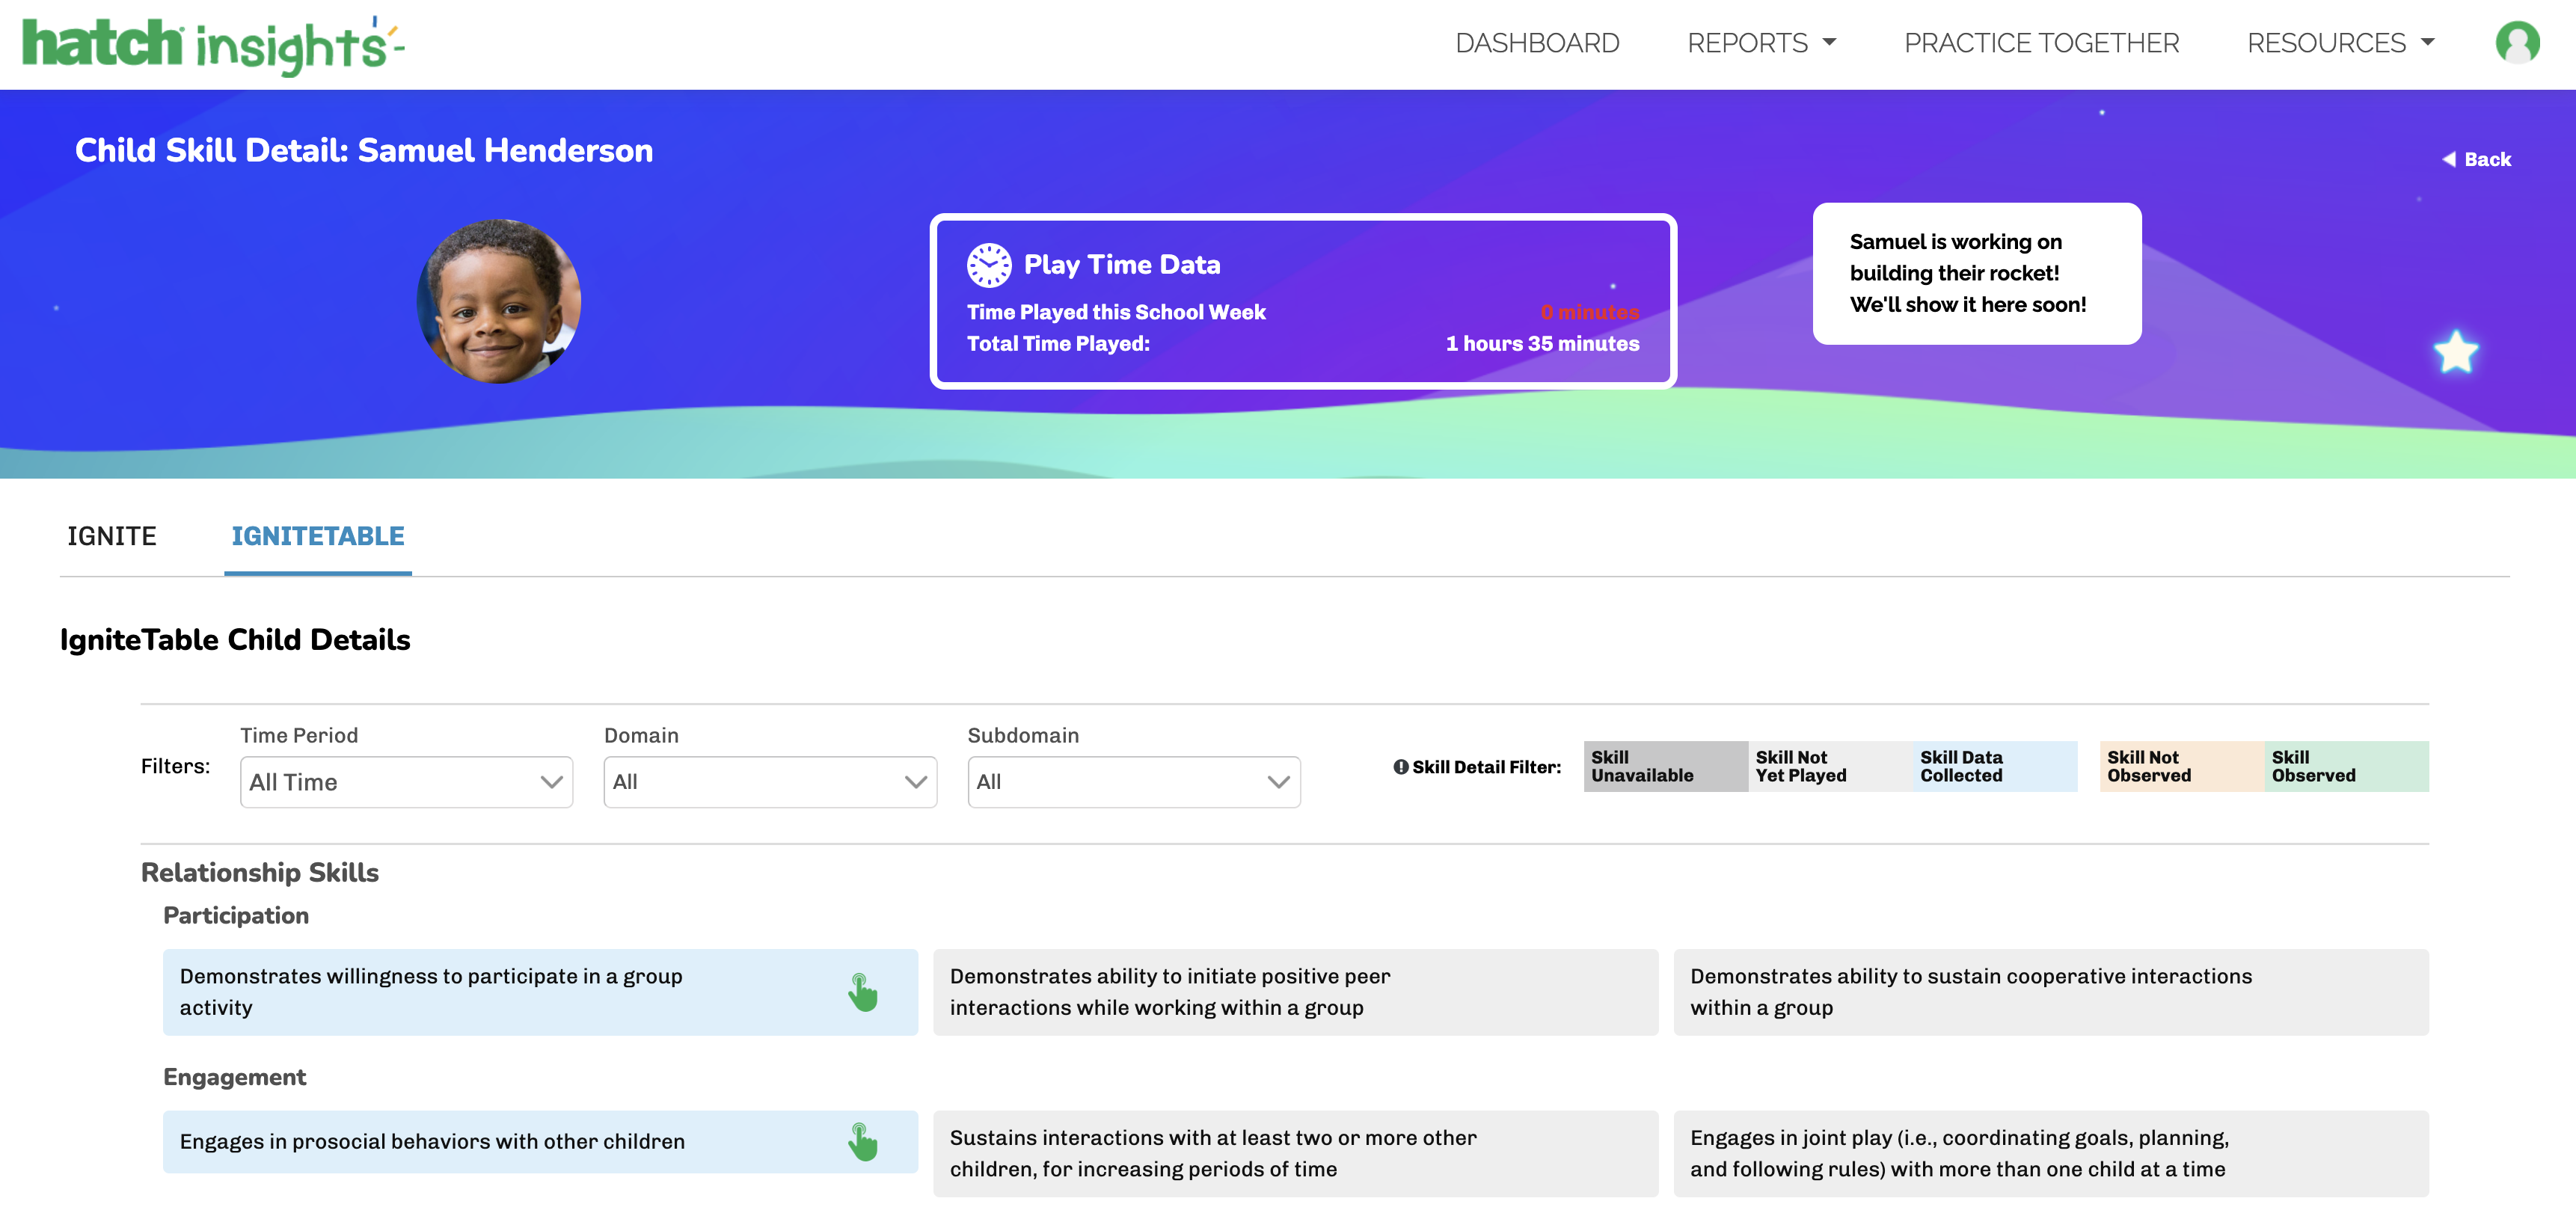This screenshot has height=1216, width=2576.
Task: Toggle the Skill Not Yet Played filter
Action: click(x=1830, y=767)
